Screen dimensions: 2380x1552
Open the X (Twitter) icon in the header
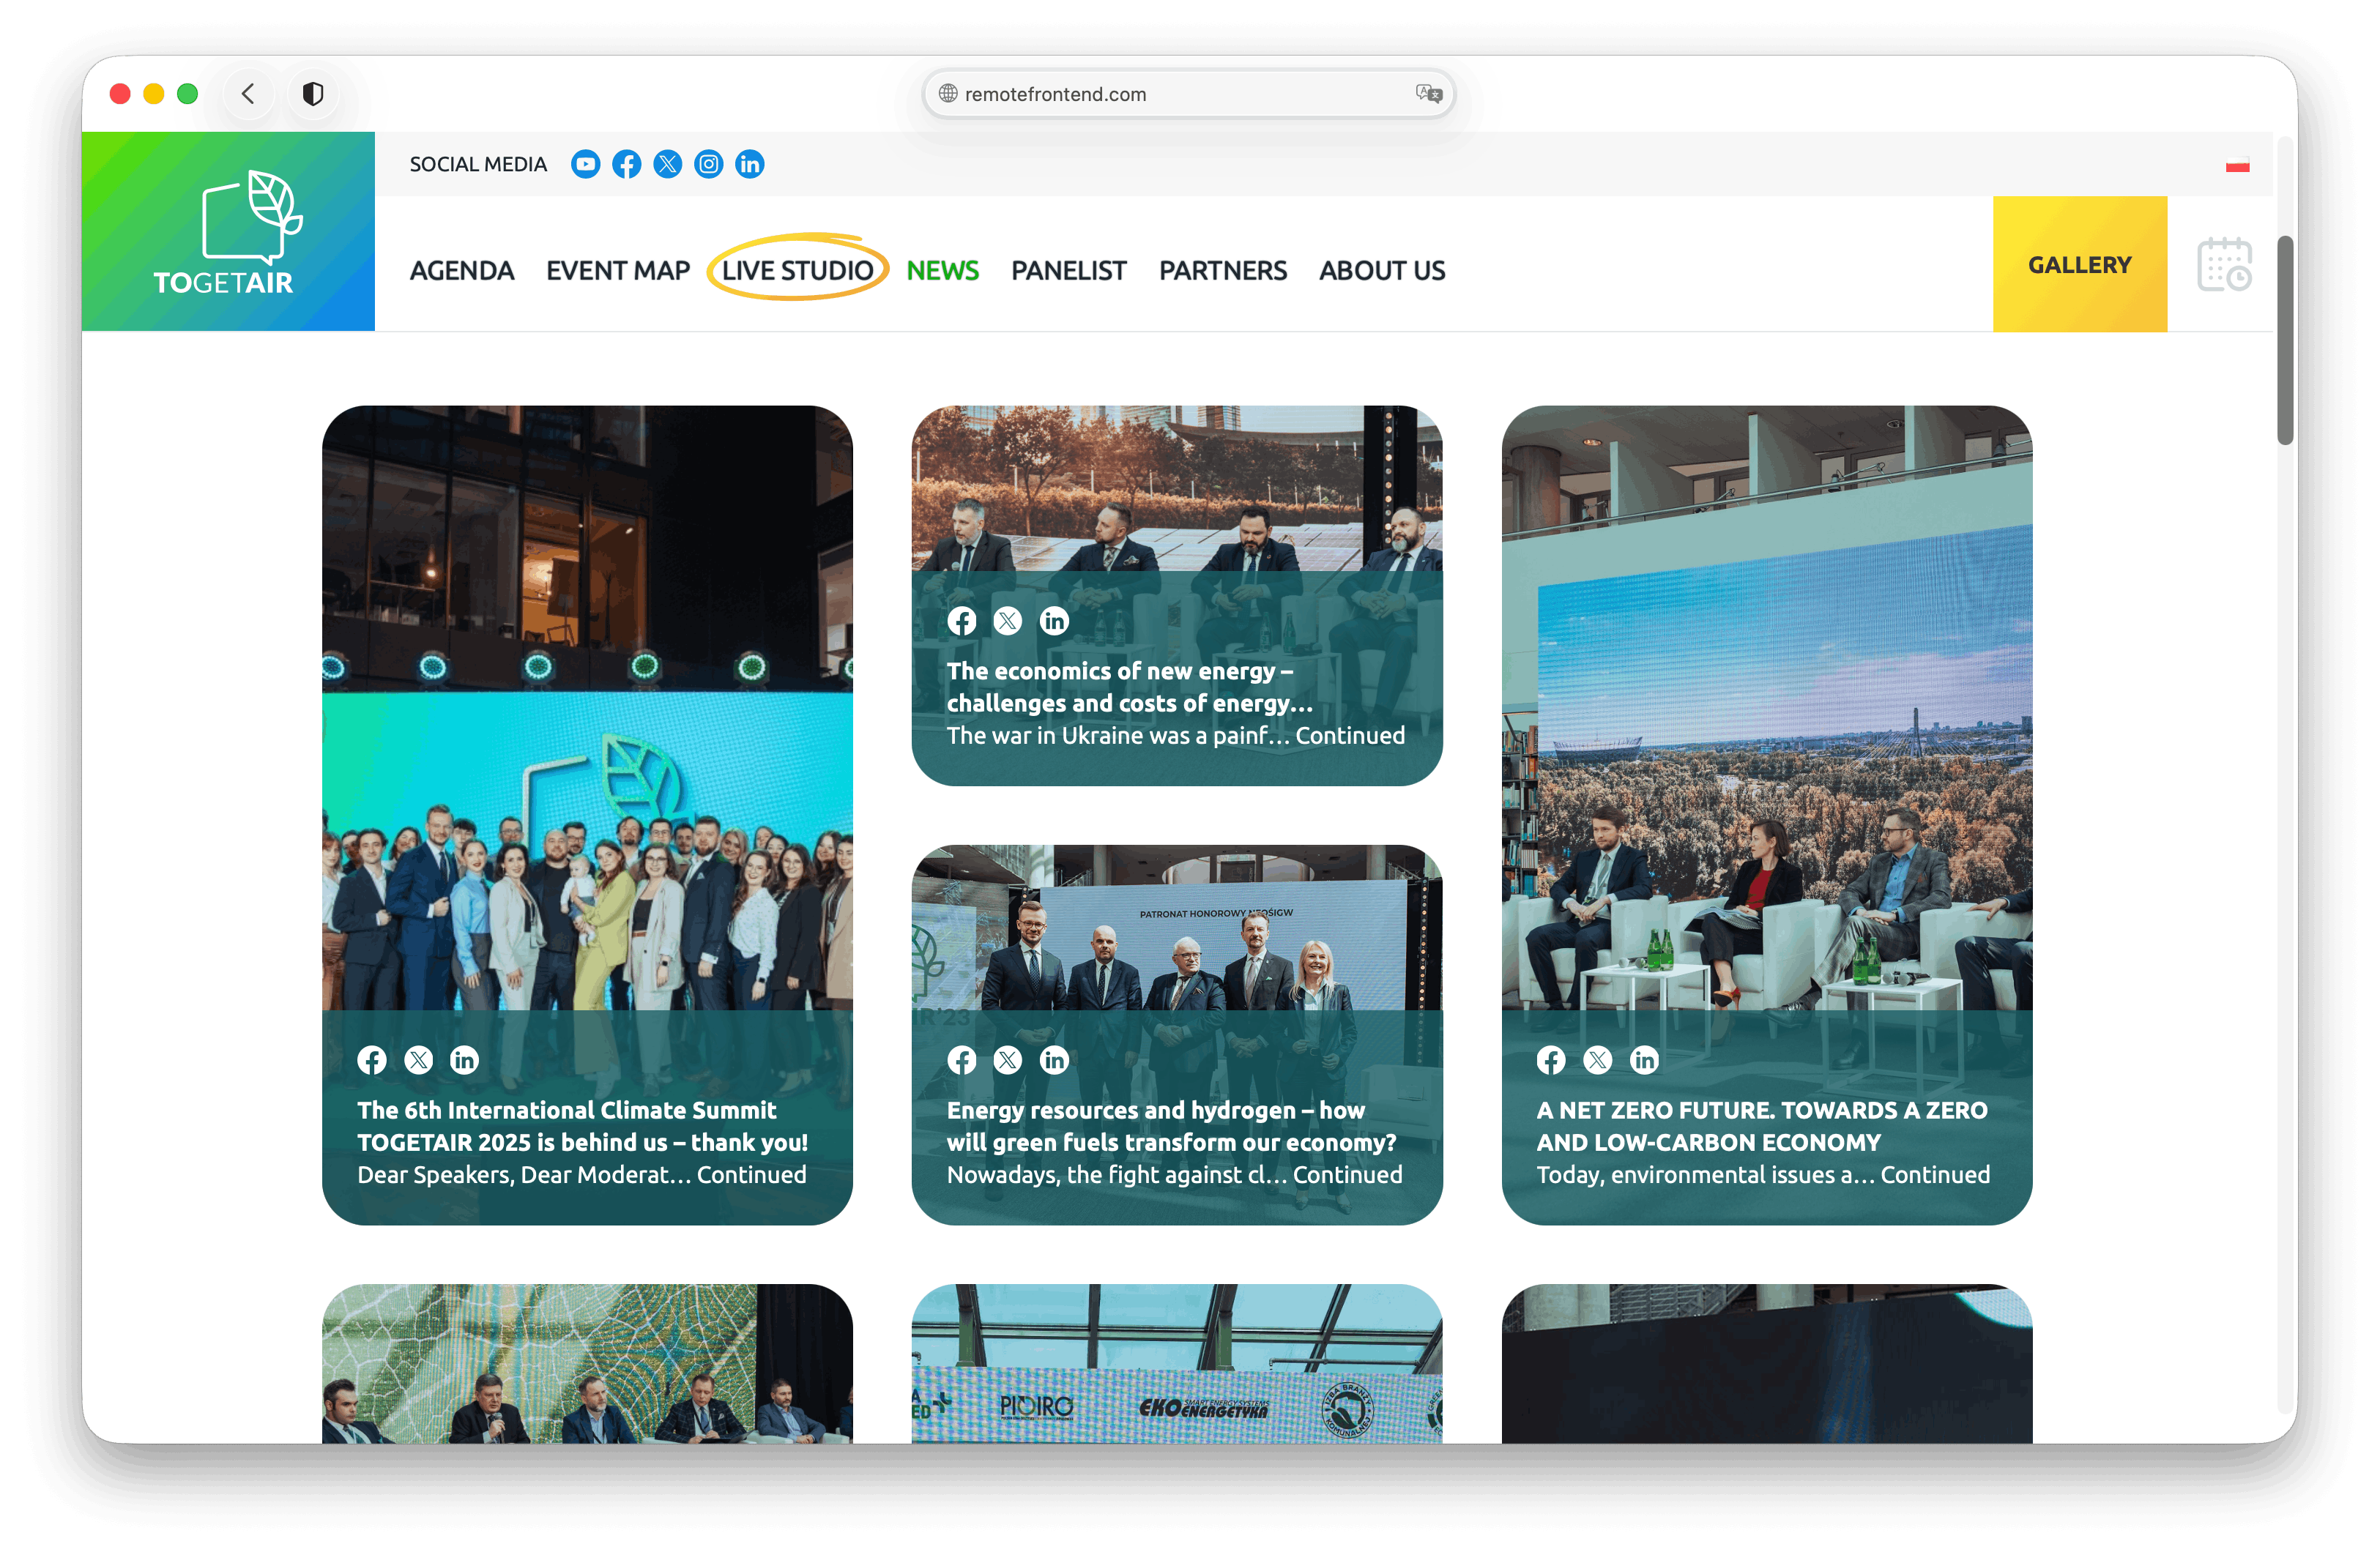click(x=667, y=164)
